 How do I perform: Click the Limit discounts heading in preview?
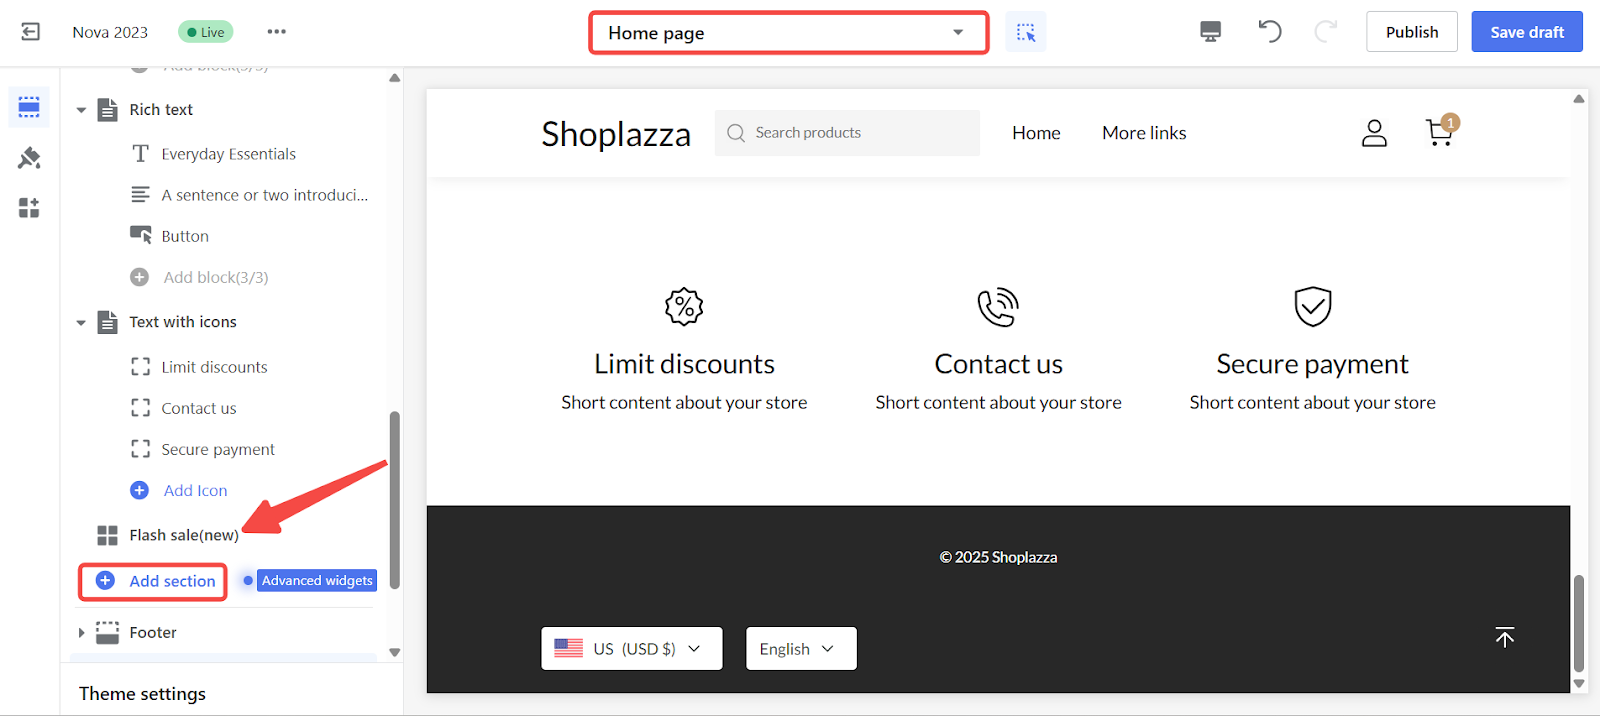(684, 364)
